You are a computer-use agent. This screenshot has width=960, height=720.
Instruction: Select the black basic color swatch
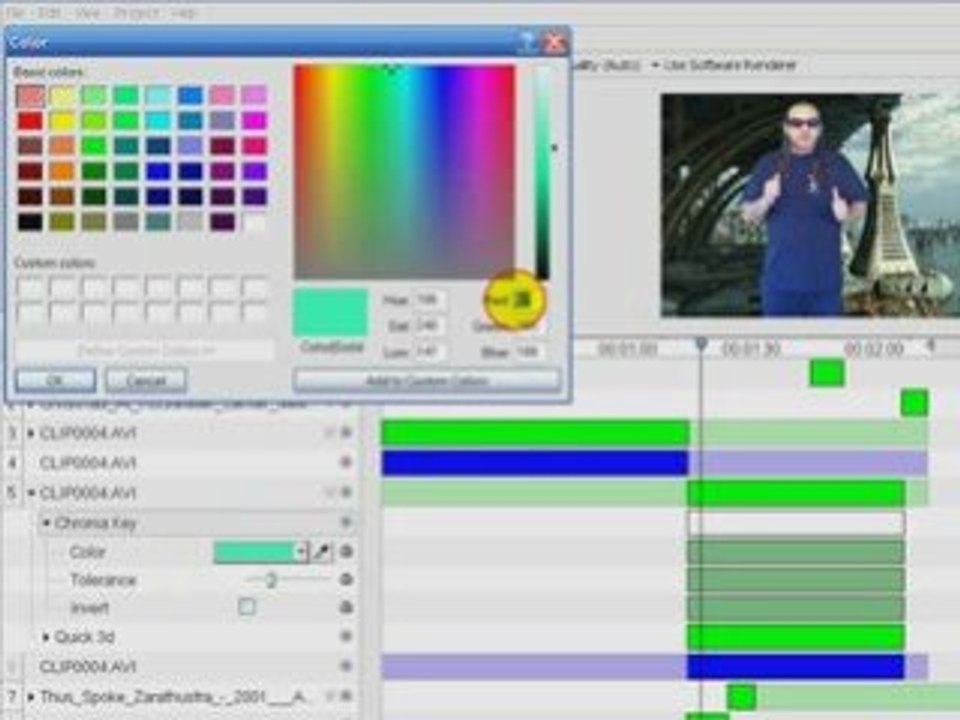click(x=30, y=222)
